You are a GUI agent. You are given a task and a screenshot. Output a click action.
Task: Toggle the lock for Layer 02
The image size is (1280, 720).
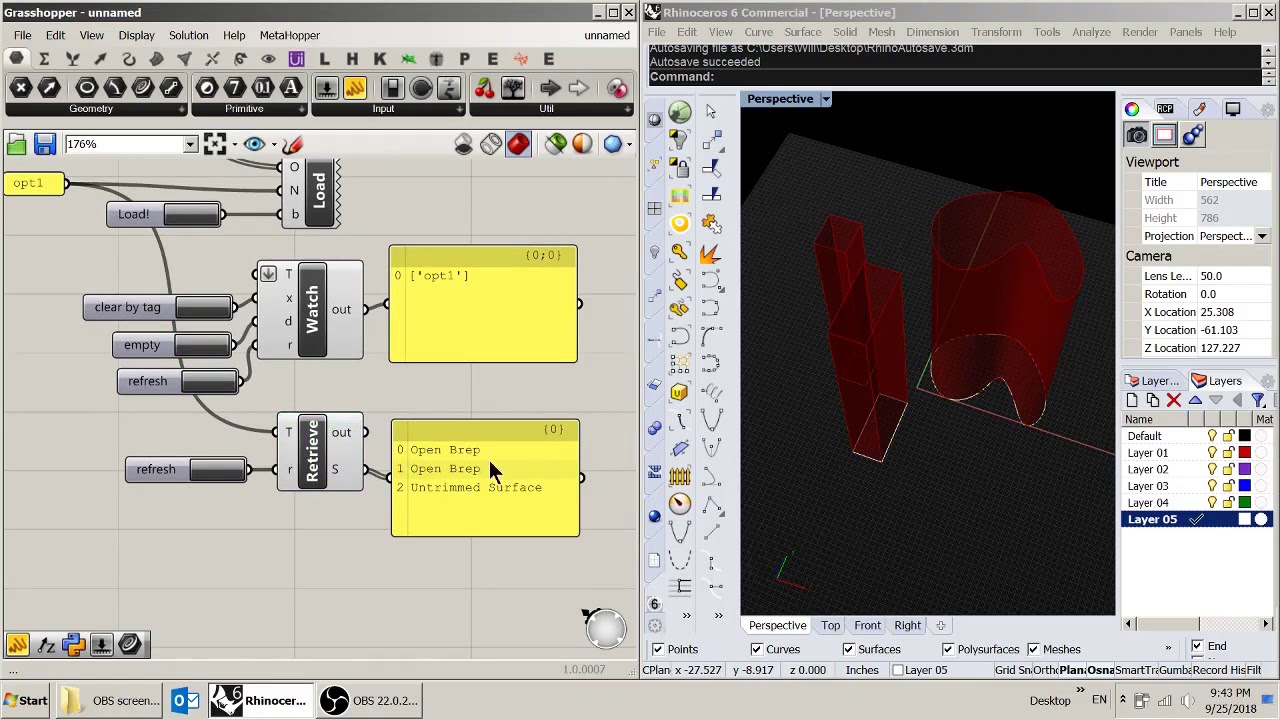(x=1228, y=470)
